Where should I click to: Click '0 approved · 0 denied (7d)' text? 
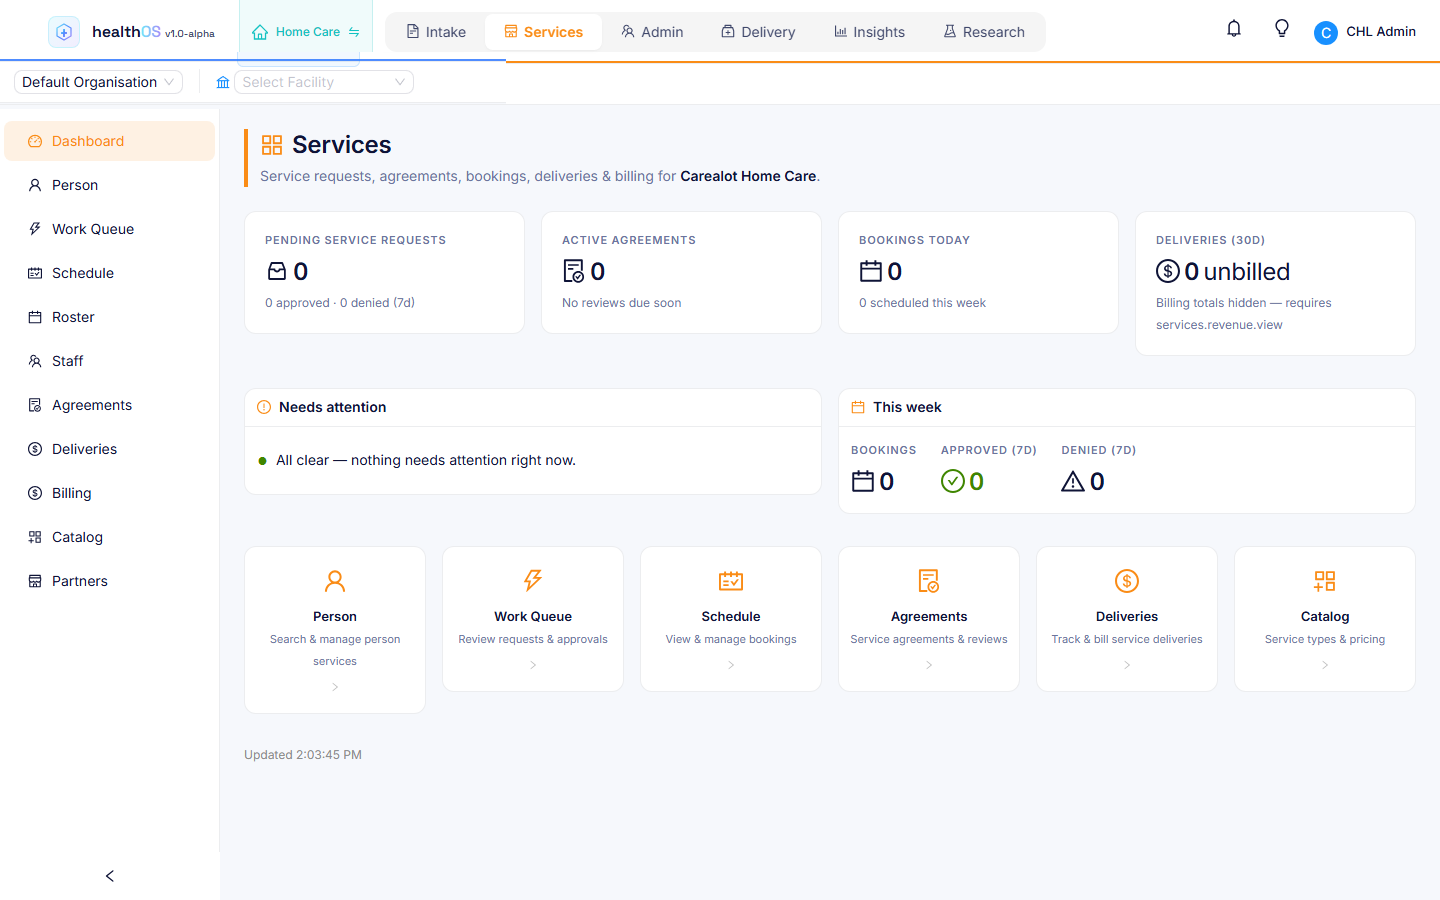click(340, 303)
